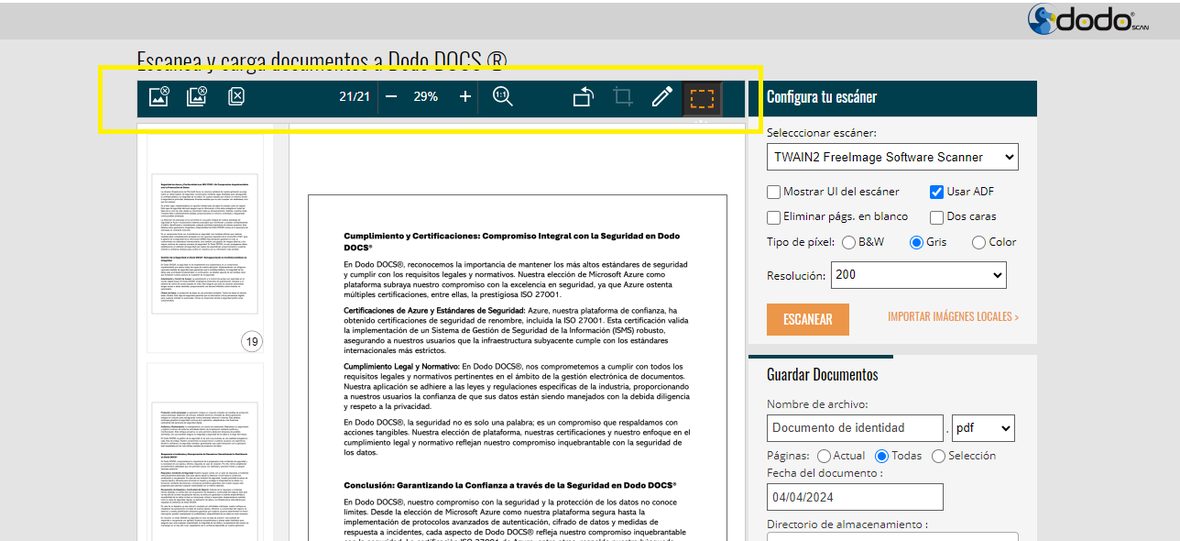
Task: Click the ESCANEAR button
Action: 807,319
